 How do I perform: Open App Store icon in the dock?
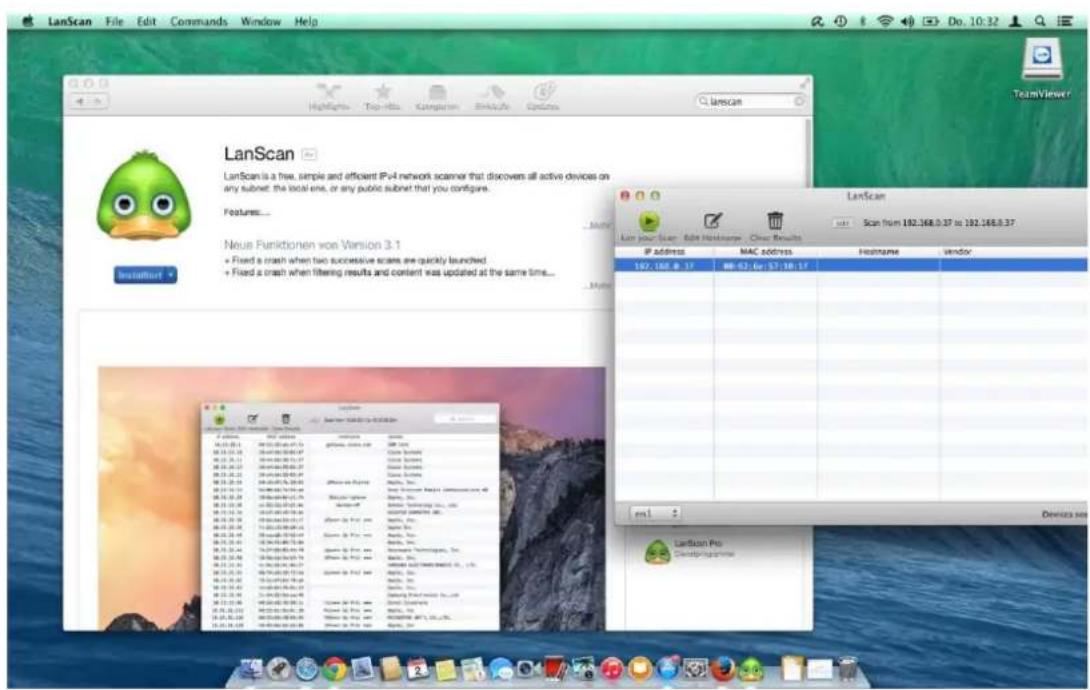click(668, 668)
